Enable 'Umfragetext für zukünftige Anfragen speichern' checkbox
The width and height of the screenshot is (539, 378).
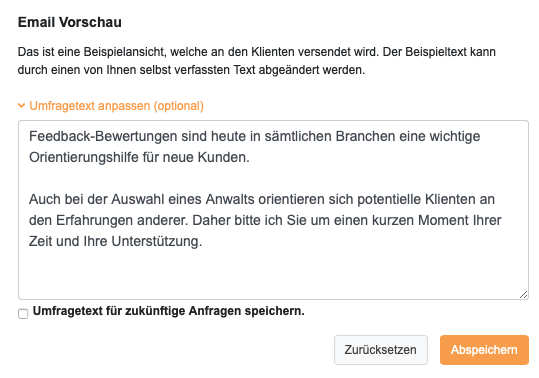pyautogui.click(x=23, y=314)
